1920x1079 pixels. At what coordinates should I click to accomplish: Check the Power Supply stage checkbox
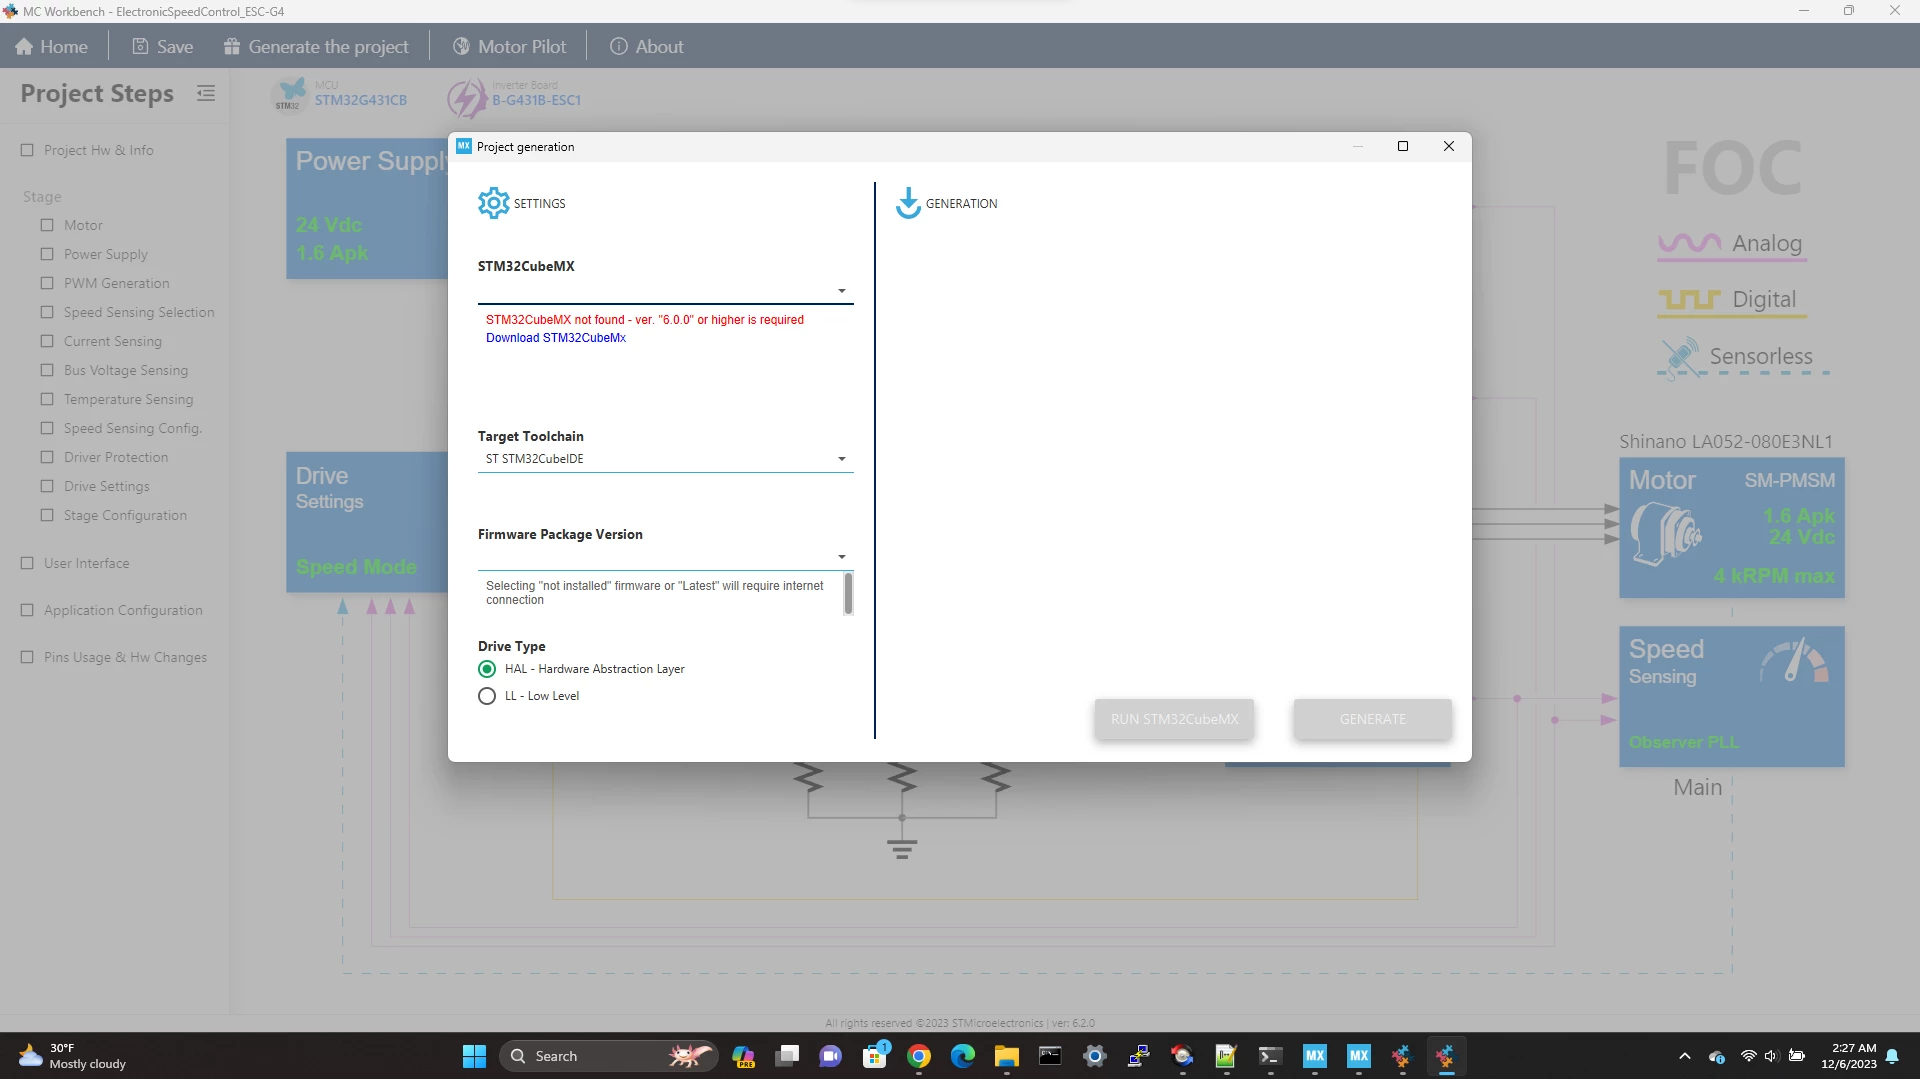click(47, 254)
